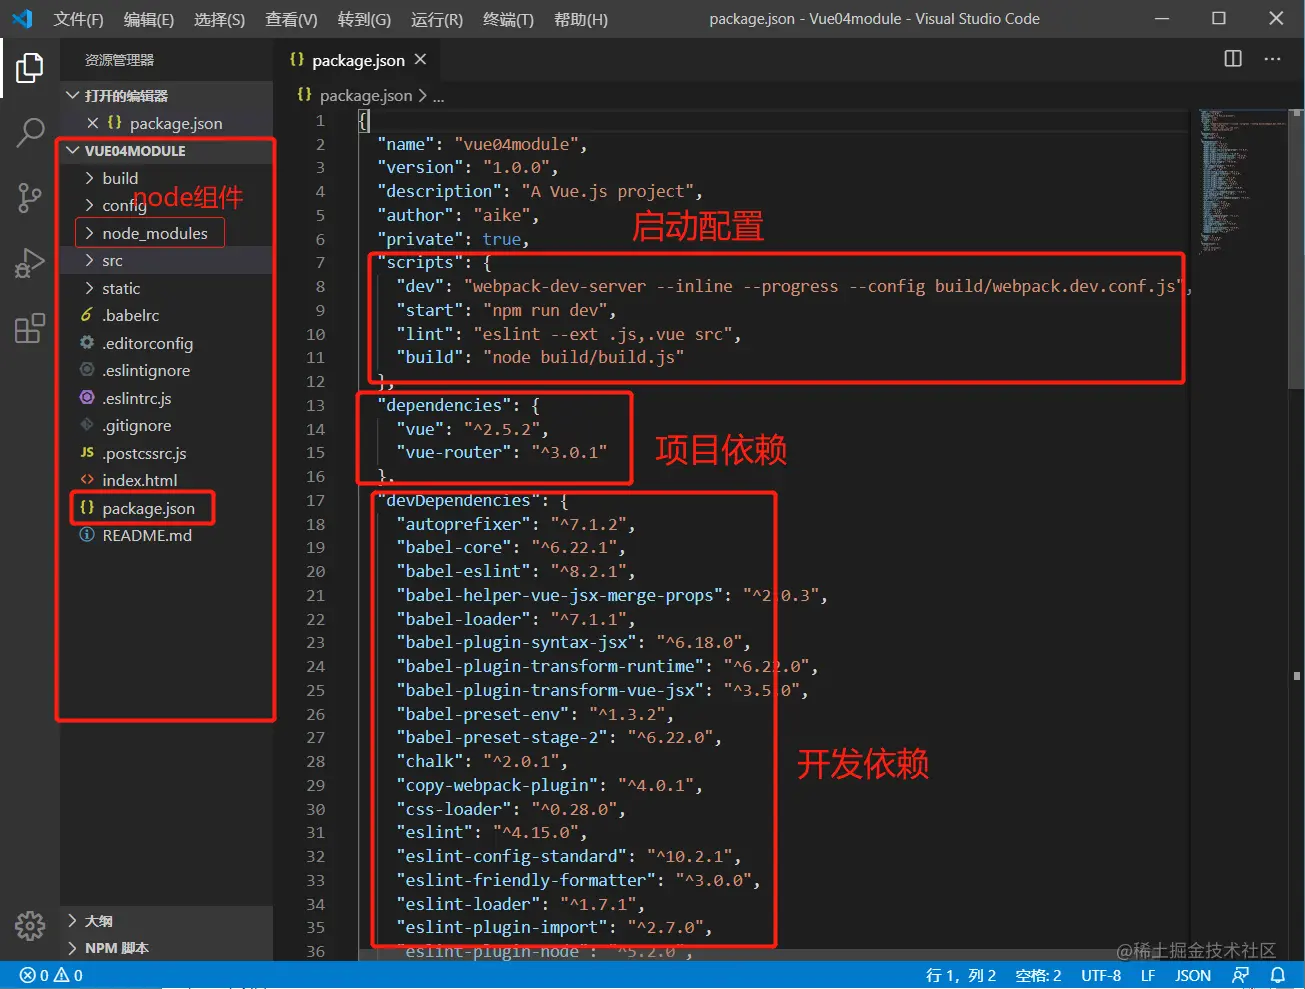
Task: Open the 终端(T) menu
Action: point(508,19)
